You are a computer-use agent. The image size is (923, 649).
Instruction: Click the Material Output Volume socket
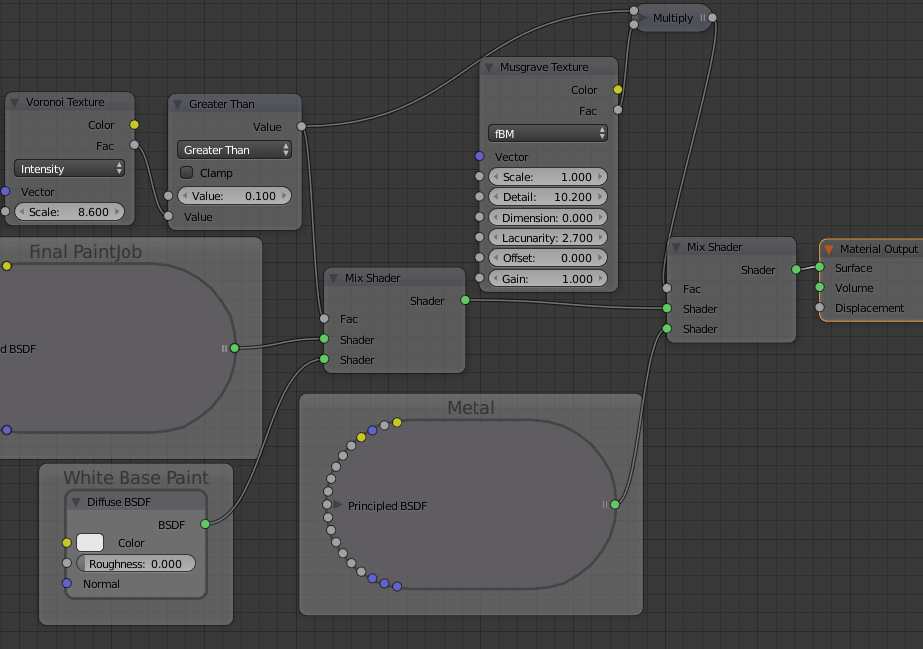click(819, 287)
